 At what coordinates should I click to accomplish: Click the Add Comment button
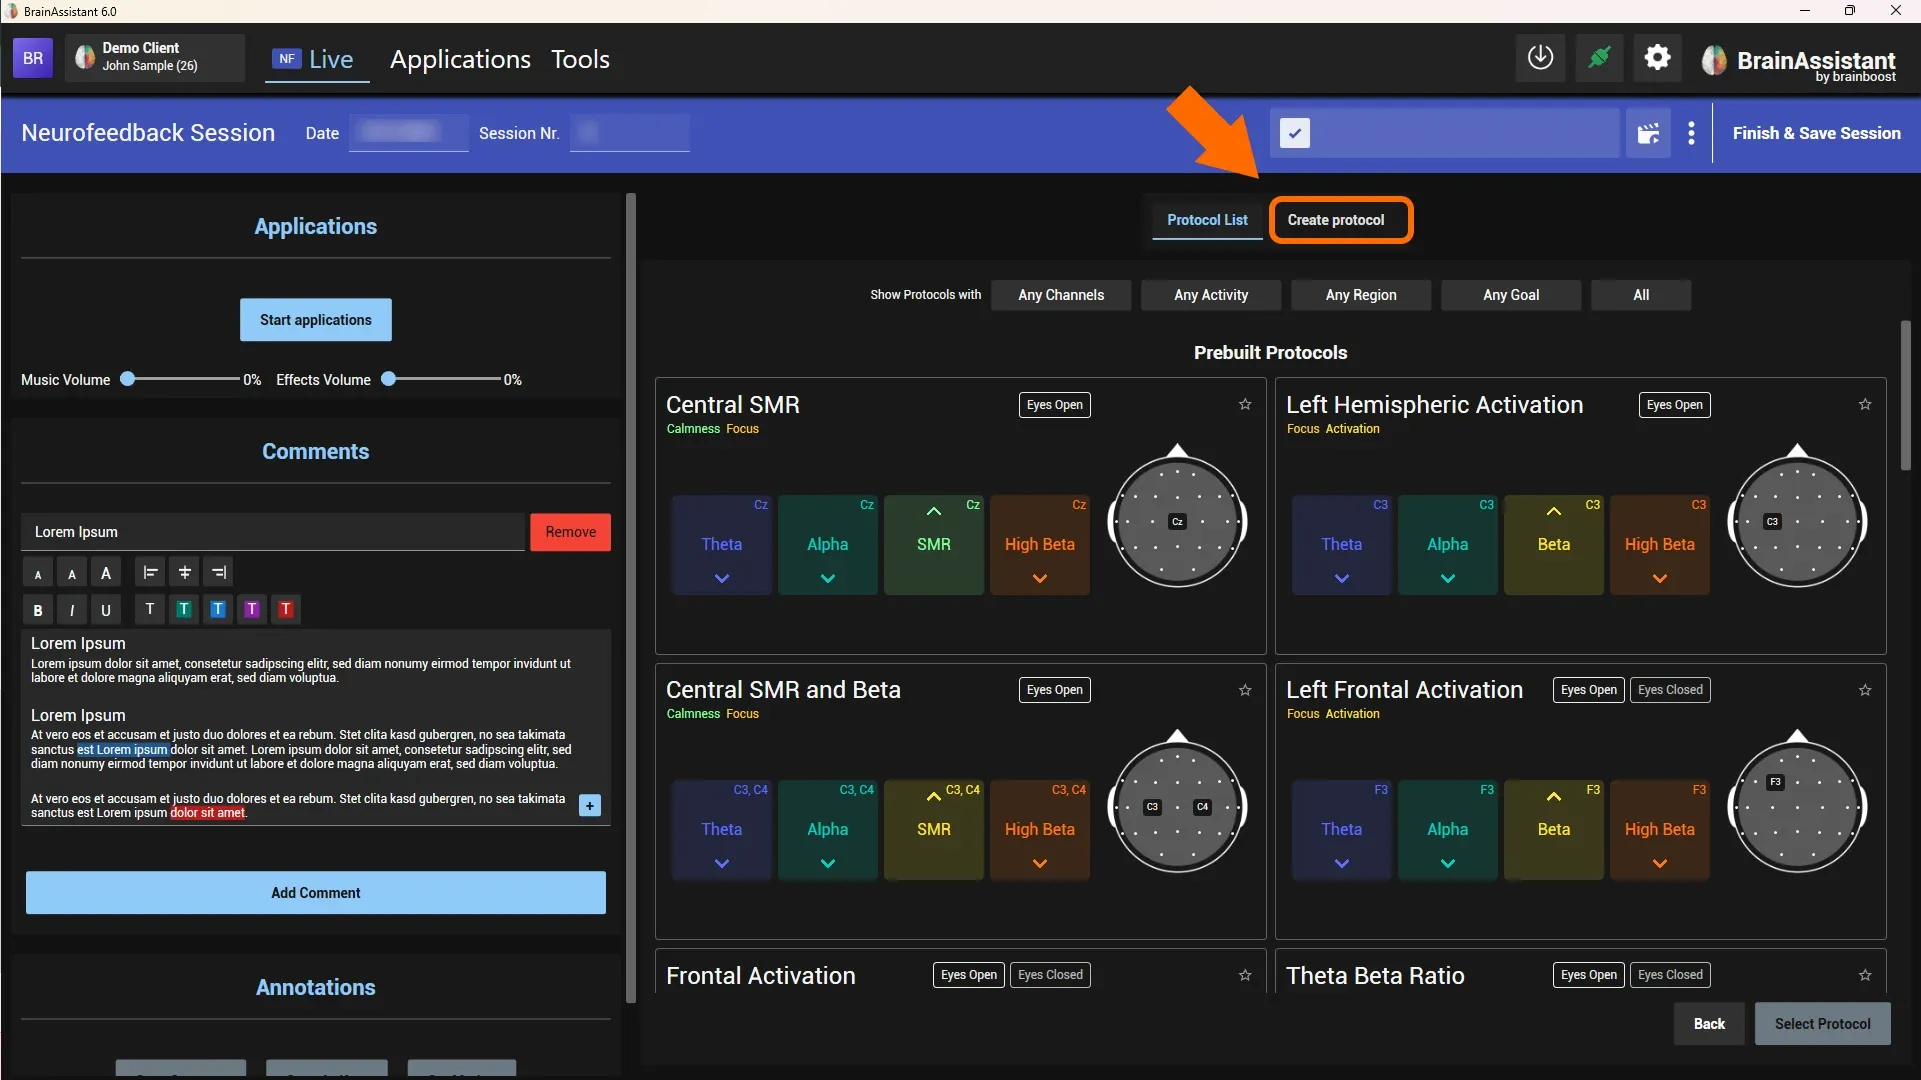(315, 893)
